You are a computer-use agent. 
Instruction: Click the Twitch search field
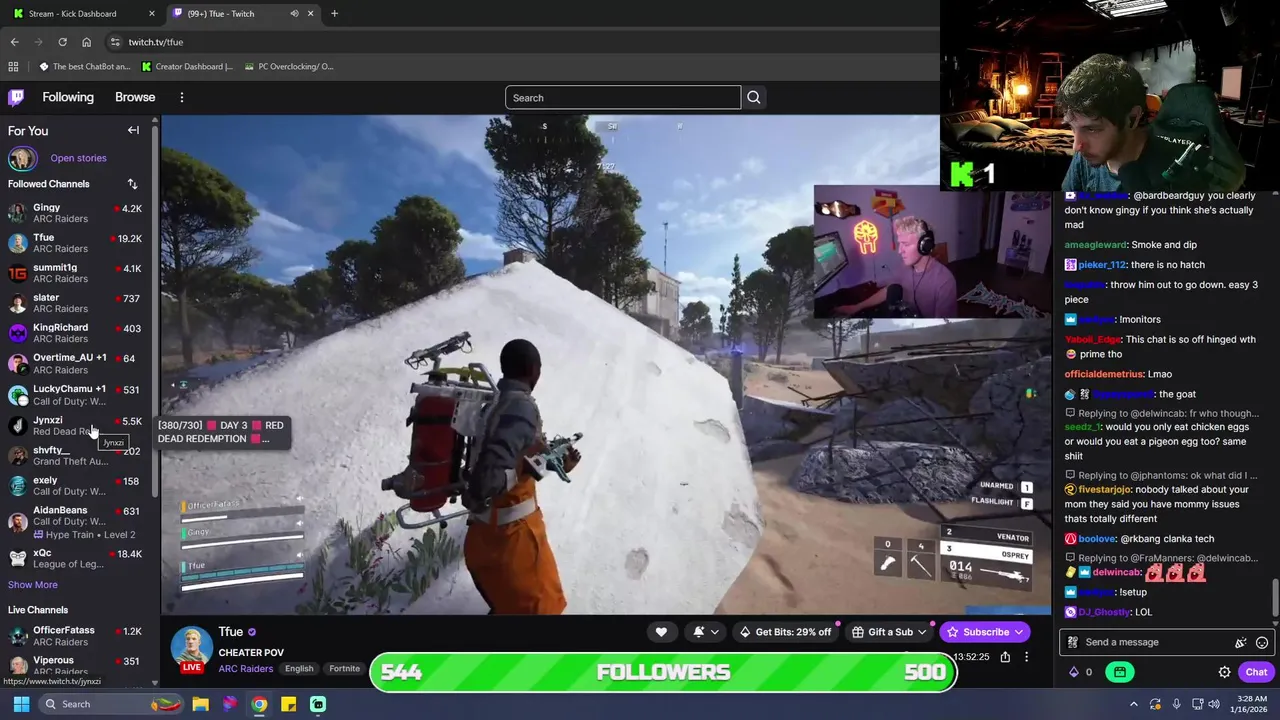(623, 97)
